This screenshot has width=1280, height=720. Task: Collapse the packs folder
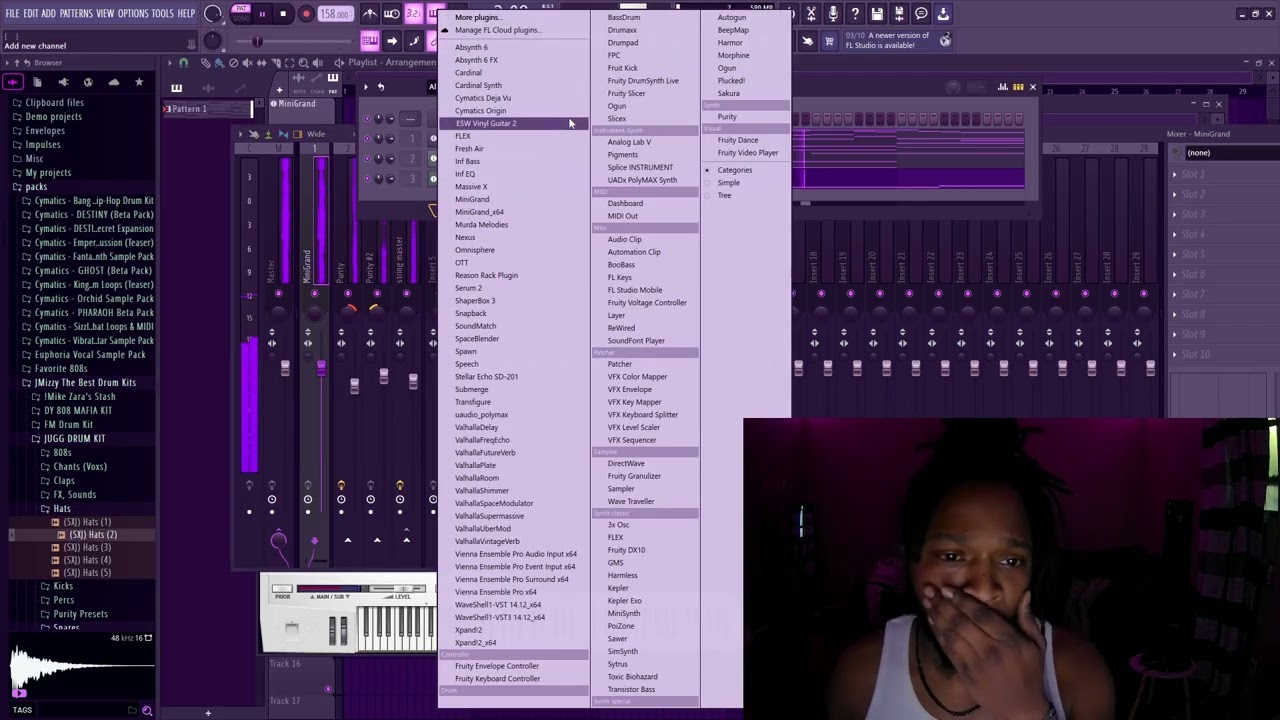point(30,187)
